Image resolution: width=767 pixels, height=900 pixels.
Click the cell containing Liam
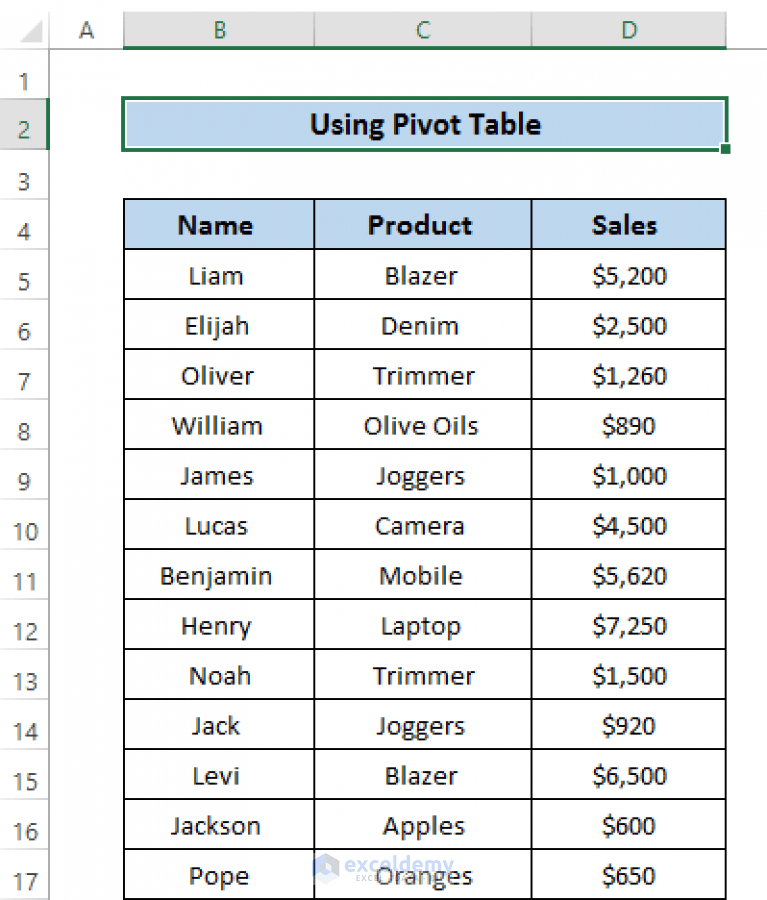218,275
